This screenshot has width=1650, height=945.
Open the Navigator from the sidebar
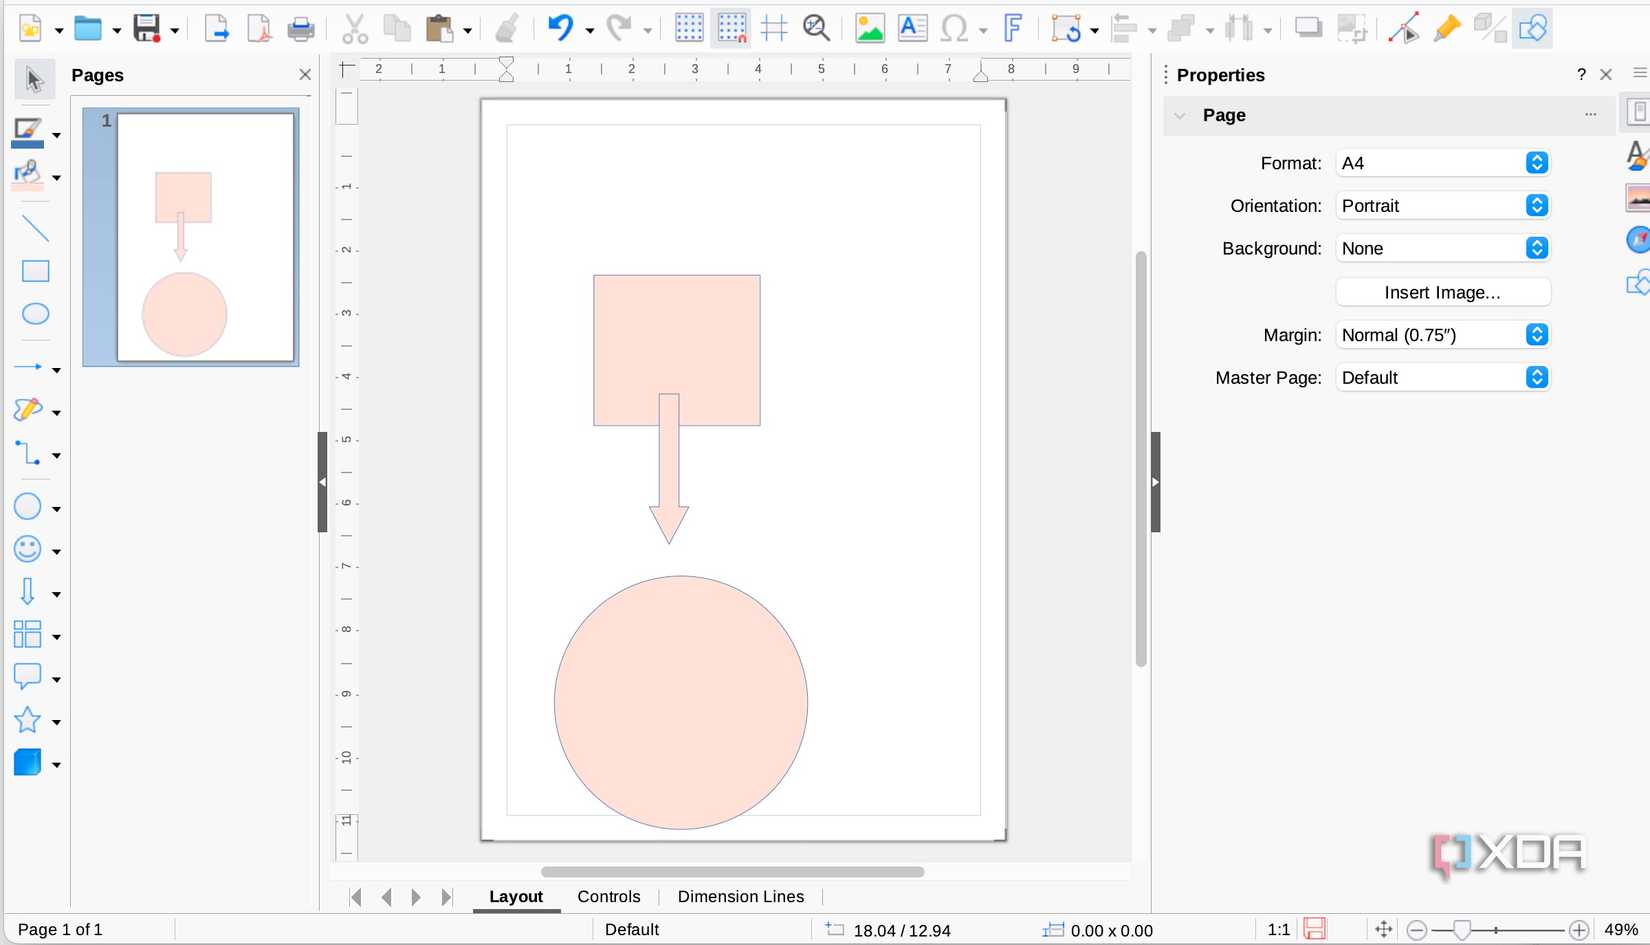[x=1637, y=240]
